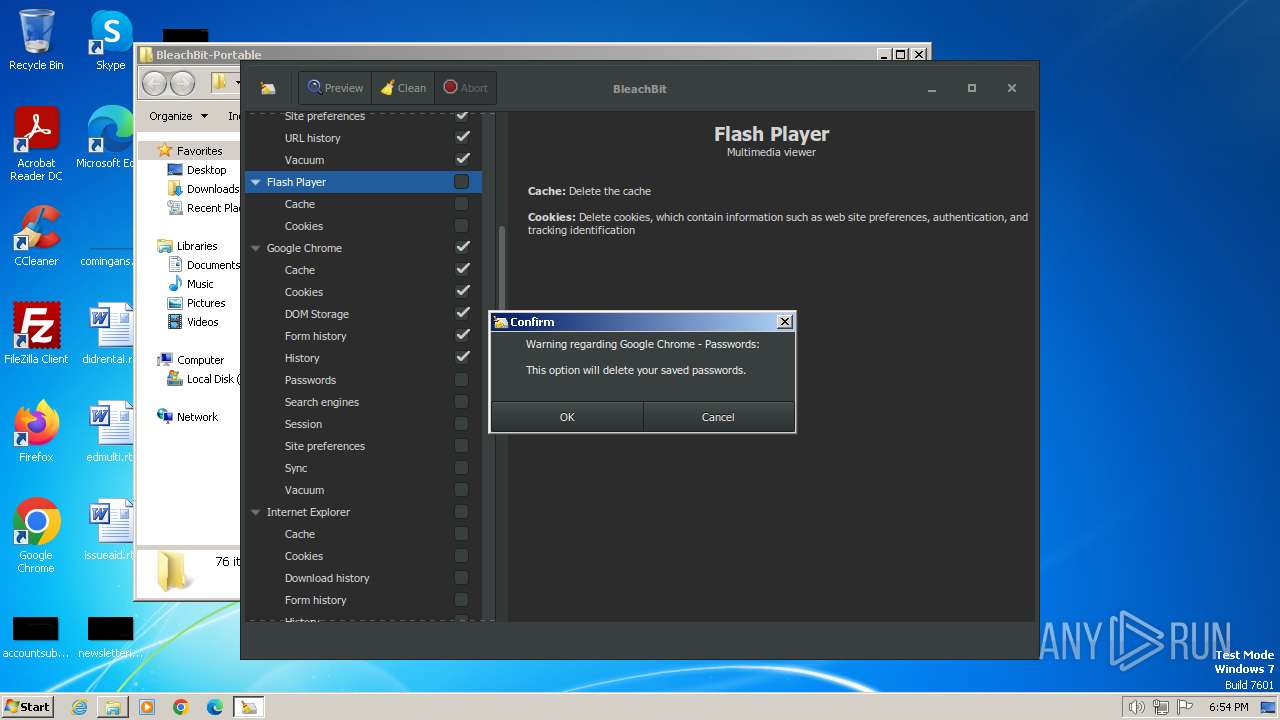The image size is (1280, 720).
Task: Launch Skype from the desktop
Action: tap(110, 40)
